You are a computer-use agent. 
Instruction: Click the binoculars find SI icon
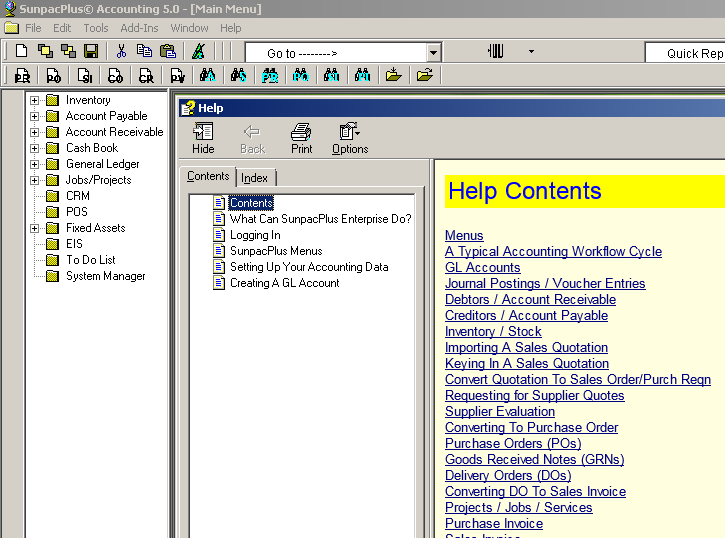pyautogui.click(x=332, y=75)
